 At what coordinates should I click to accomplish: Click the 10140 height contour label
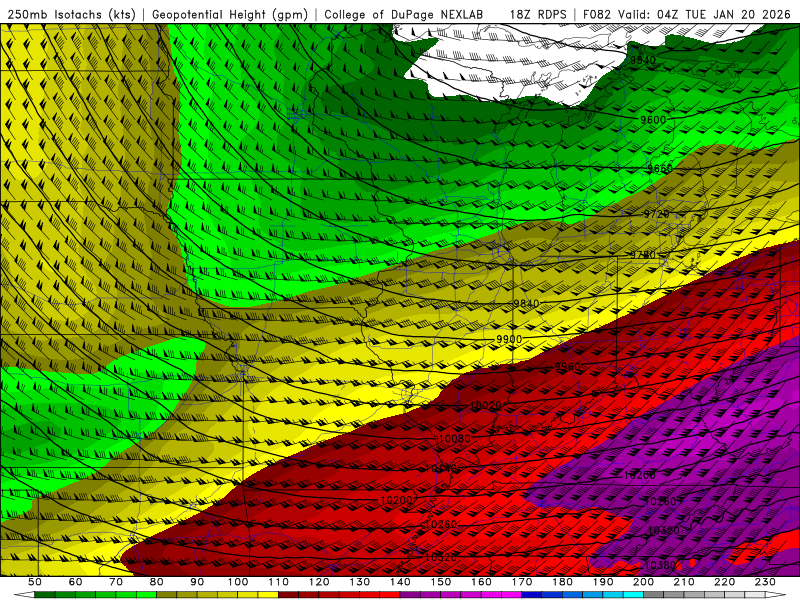pyautogui.click(x=441, y=468)
